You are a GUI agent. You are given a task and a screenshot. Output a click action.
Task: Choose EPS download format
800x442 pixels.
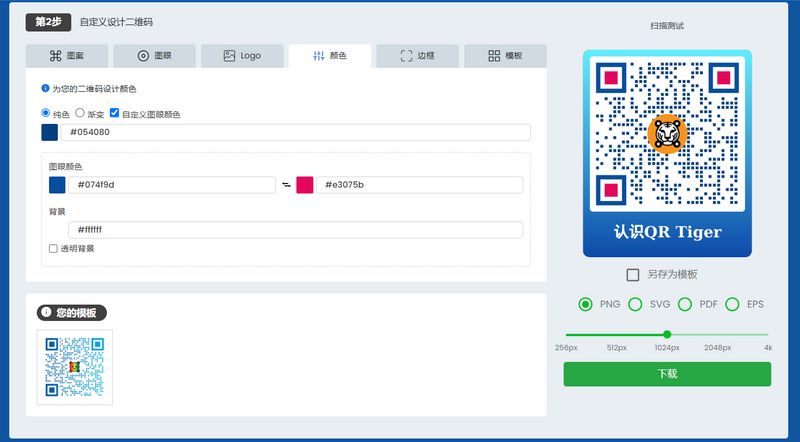(732, 305)
